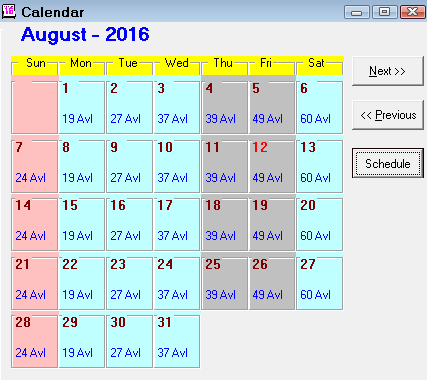Image resolution: width=427 pixels, height=380 pixels.
Task: Close the Calendar window
Action: 412,12
